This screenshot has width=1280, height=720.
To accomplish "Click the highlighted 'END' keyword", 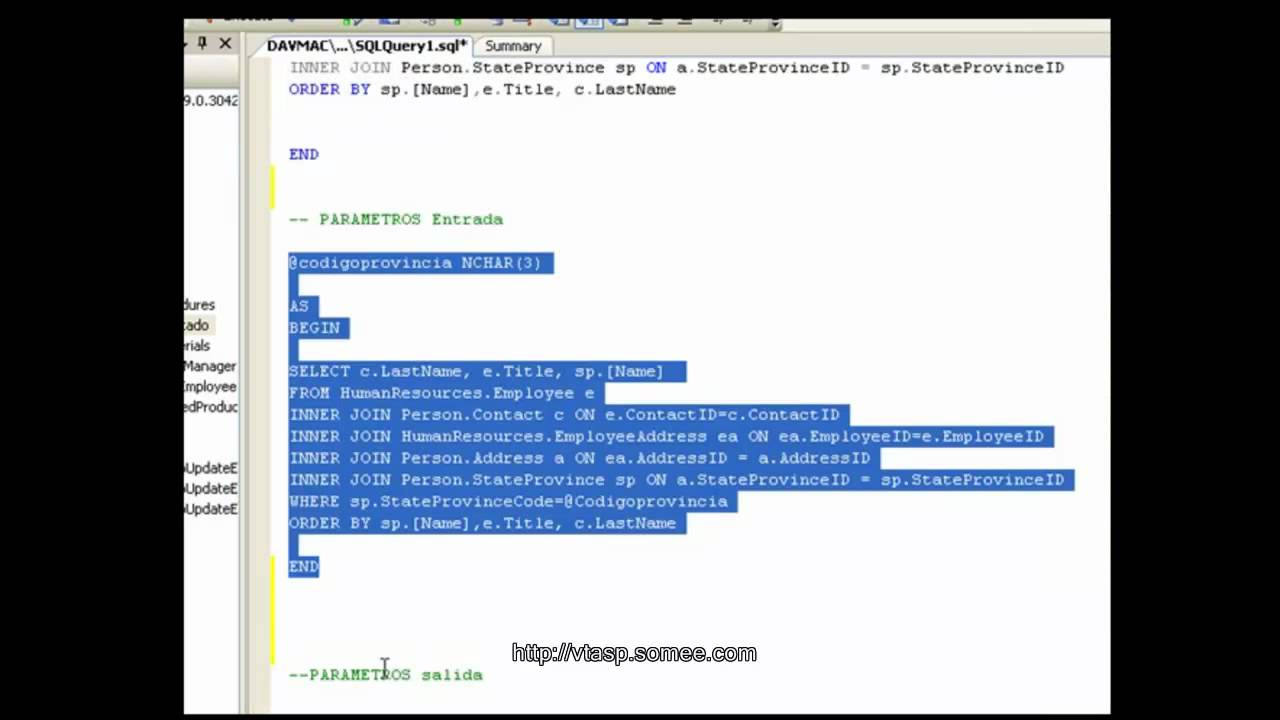I will [x=304, y=567].
